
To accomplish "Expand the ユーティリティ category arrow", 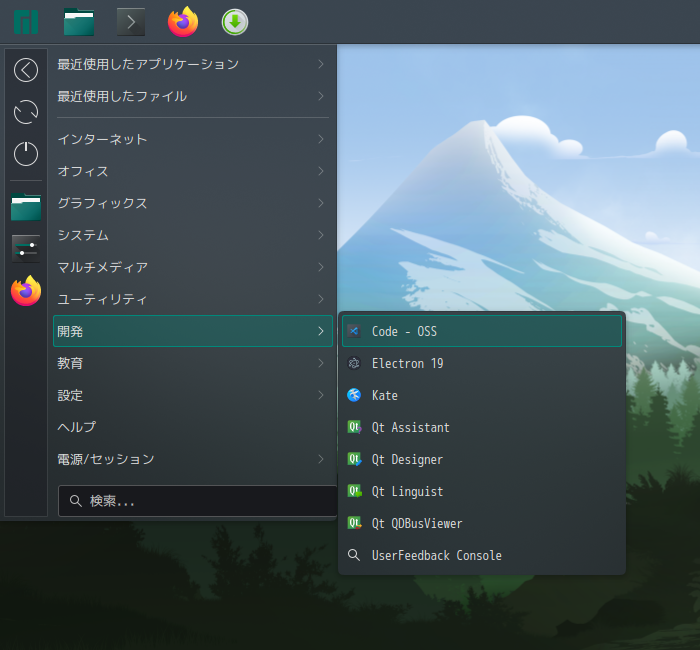I will click(x=321, y=299).
